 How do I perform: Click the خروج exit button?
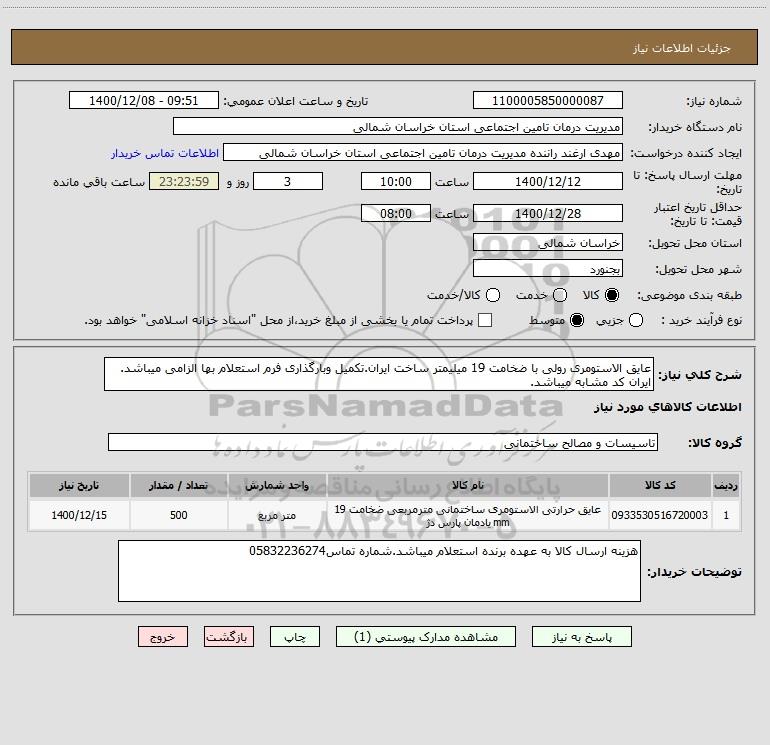click(x=163, y=637)
